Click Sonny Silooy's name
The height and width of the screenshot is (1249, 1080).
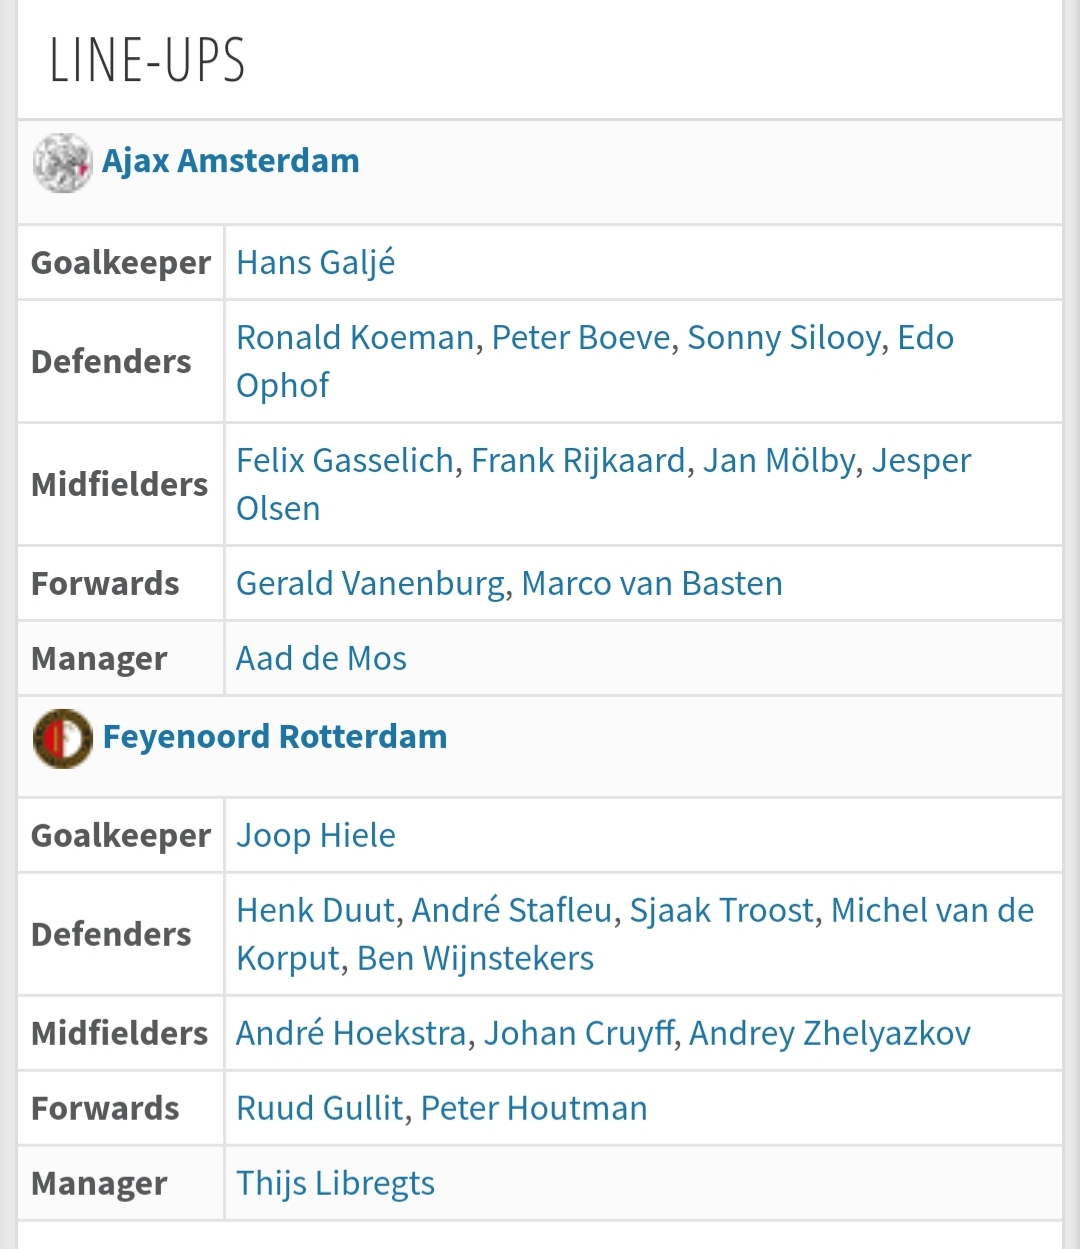pos(784,338)
